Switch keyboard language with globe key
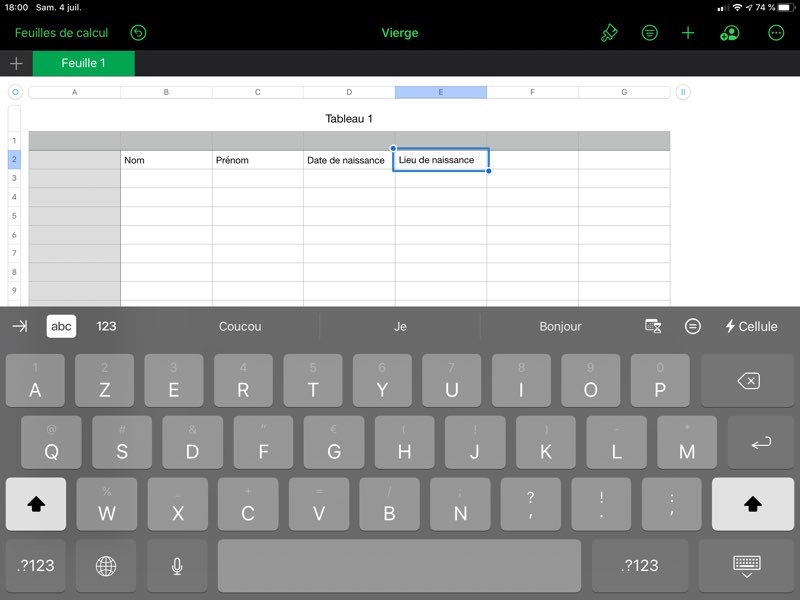 (x=106, y=566)
